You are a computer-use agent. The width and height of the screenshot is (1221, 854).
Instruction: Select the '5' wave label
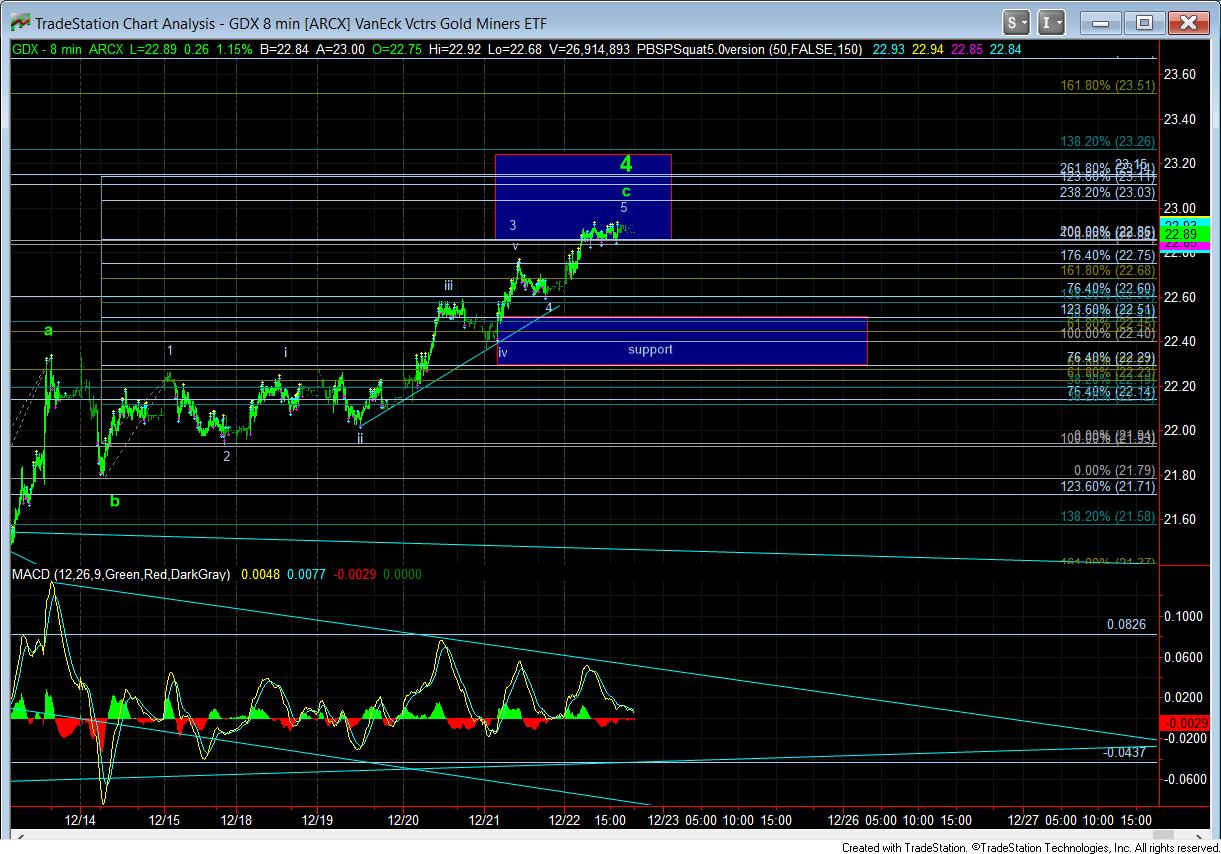[x=623, y=208]
